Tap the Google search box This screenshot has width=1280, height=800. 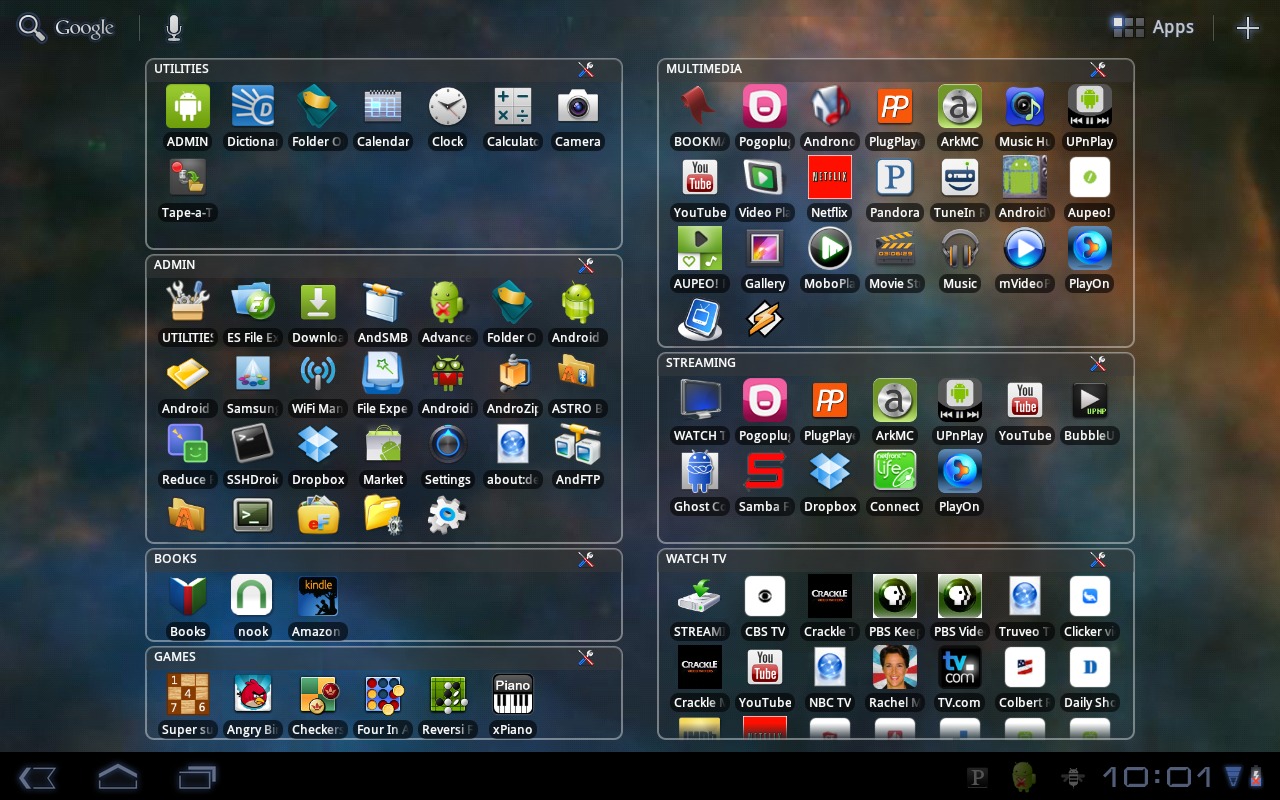(x=66, y=28)
